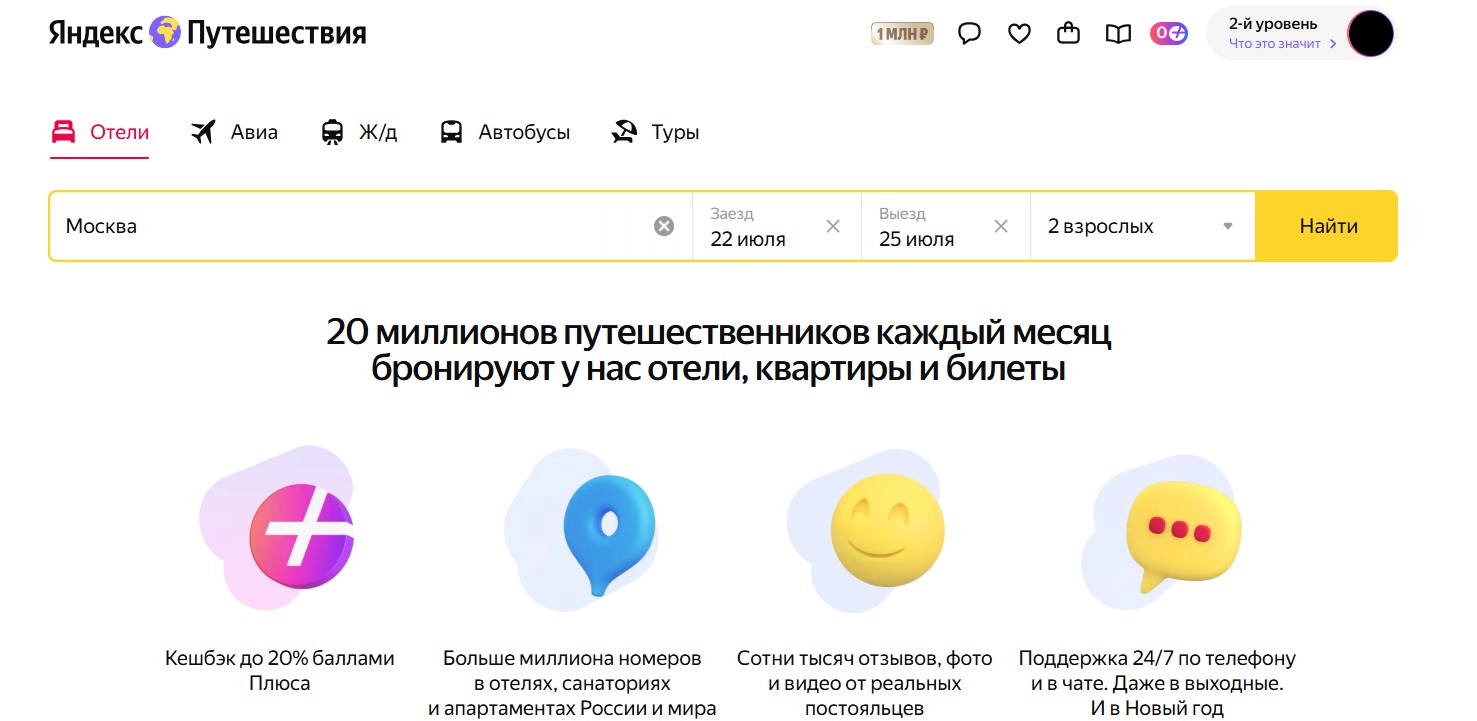Switch to the Автобусы tab
Screen dimensions: 1477x721
point(505,132)
